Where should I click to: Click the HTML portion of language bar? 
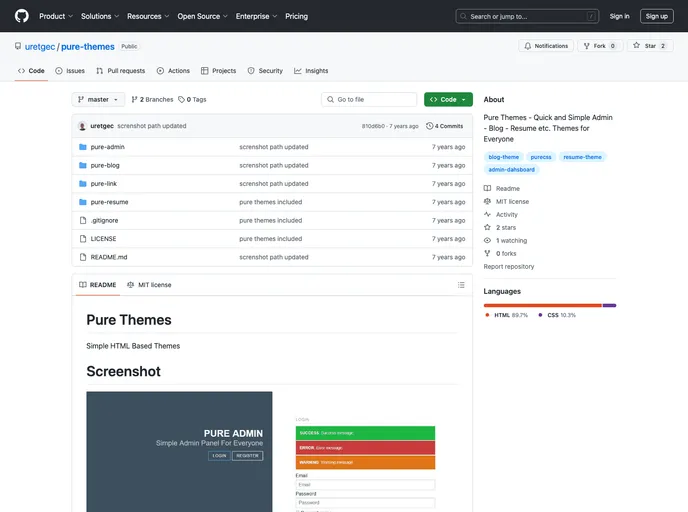coord(543,305)
